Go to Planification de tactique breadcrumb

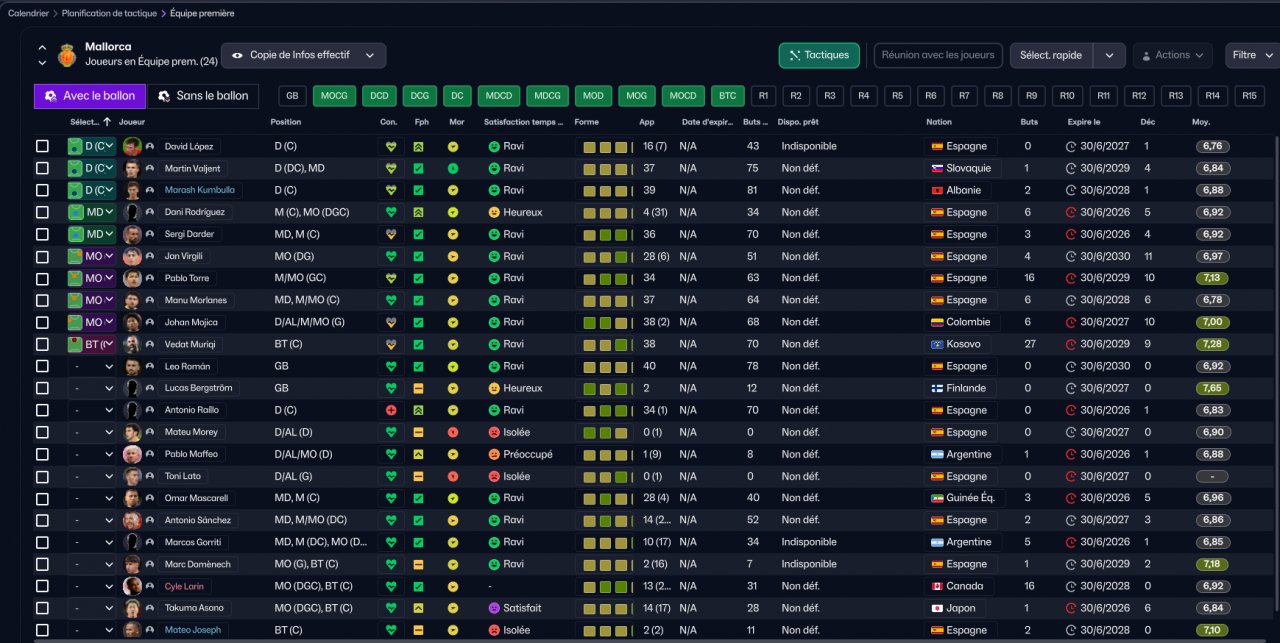click(109, 12)
